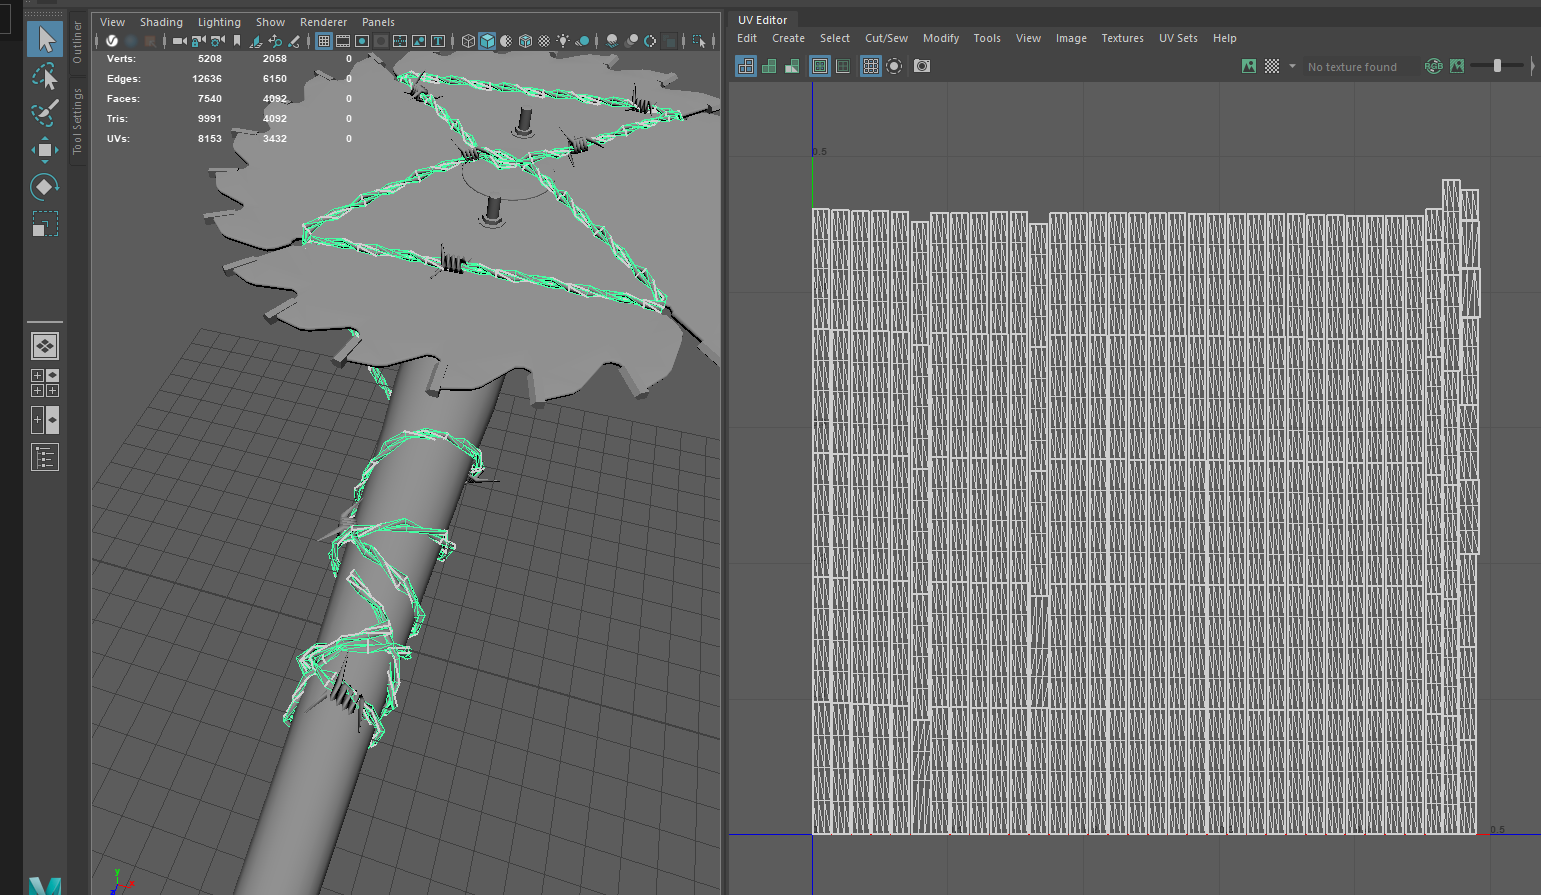This screenshot has width=1541, height=895.
Task: Toggle wireframe on shaded
Action: coord(525,41)
